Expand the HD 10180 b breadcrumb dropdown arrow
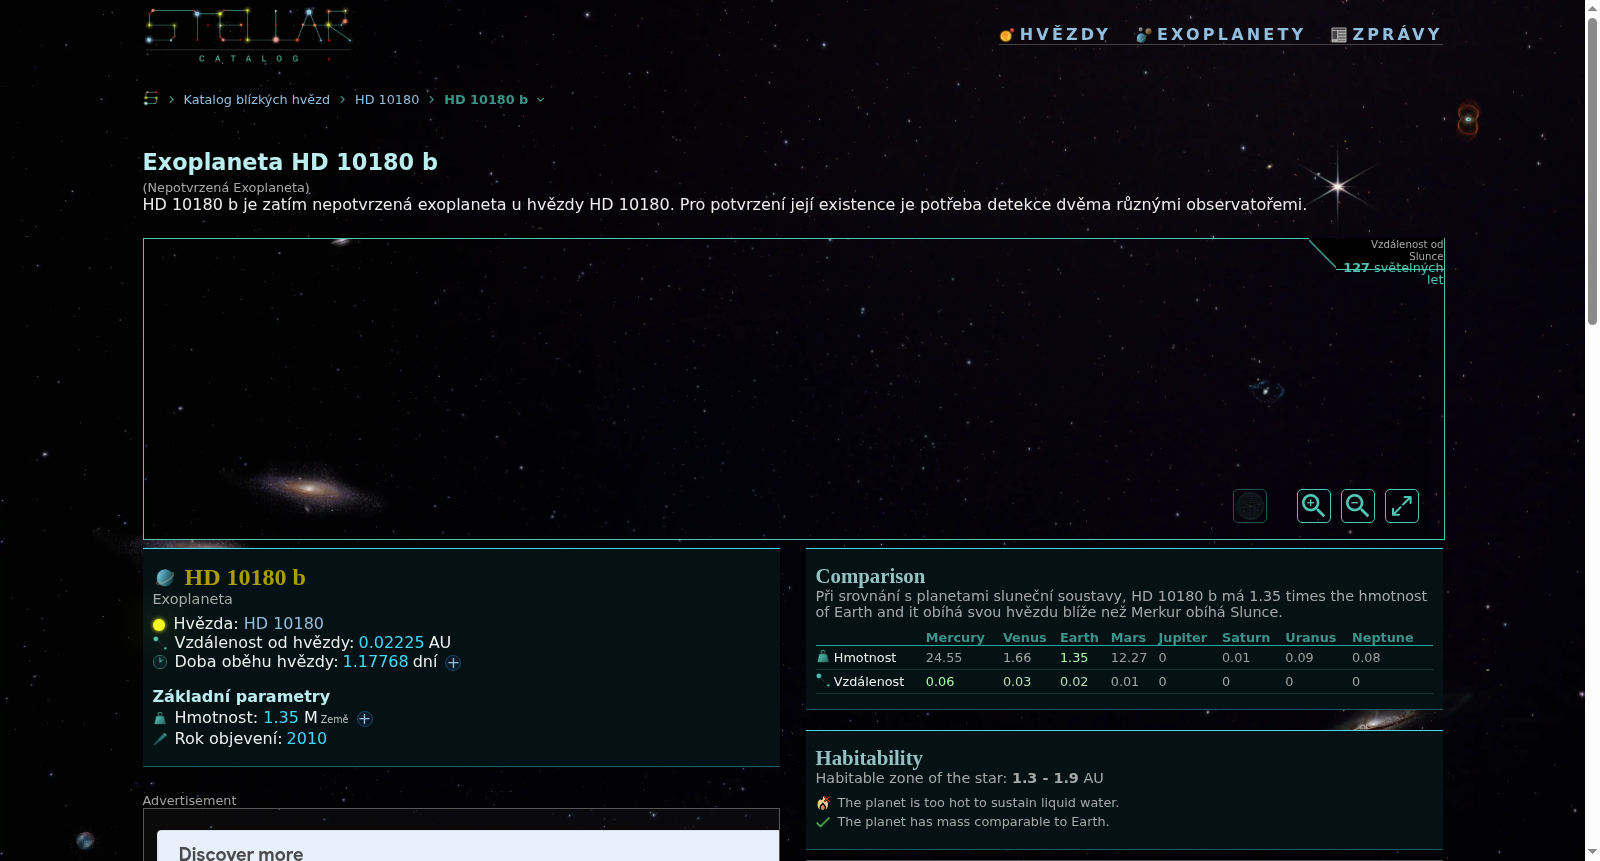This screenshot has height=861, width=1600. (x=541, y=100)
